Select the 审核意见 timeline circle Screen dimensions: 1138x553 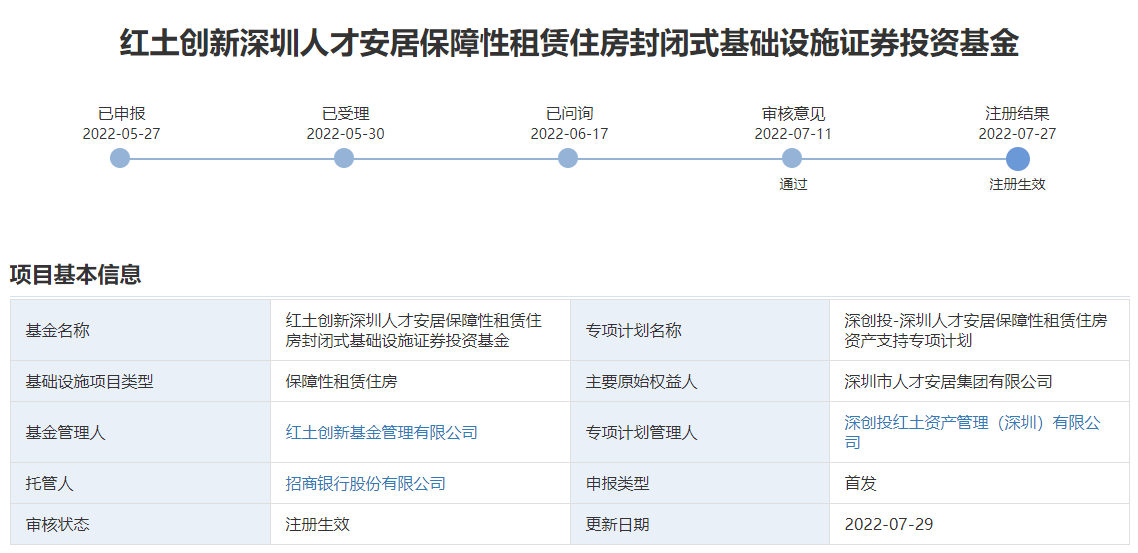coord(792,158)
